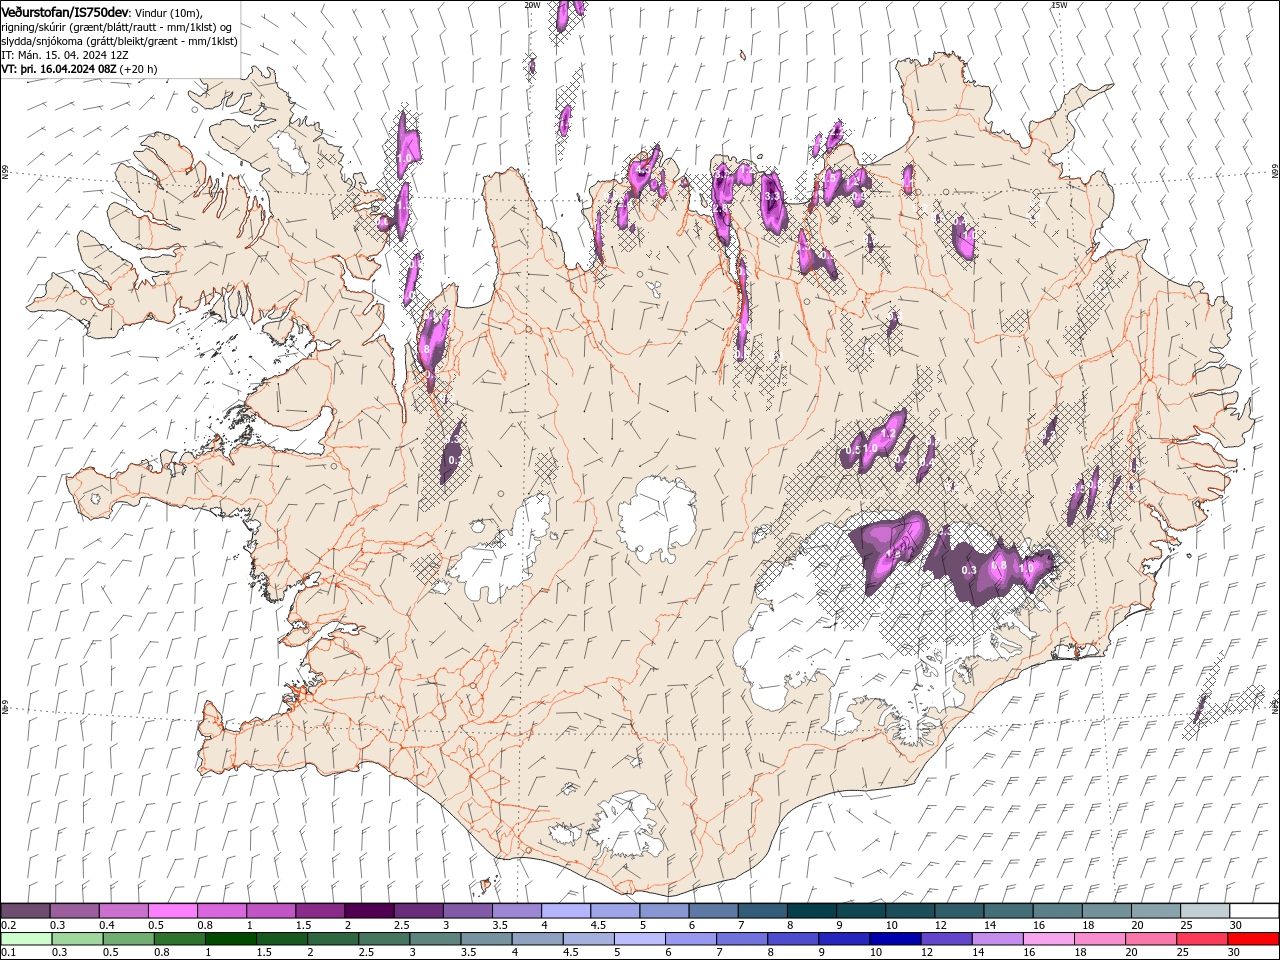Click the '0.2' label in upper legend row
The image size is (1280, 960).
point(8,925)
